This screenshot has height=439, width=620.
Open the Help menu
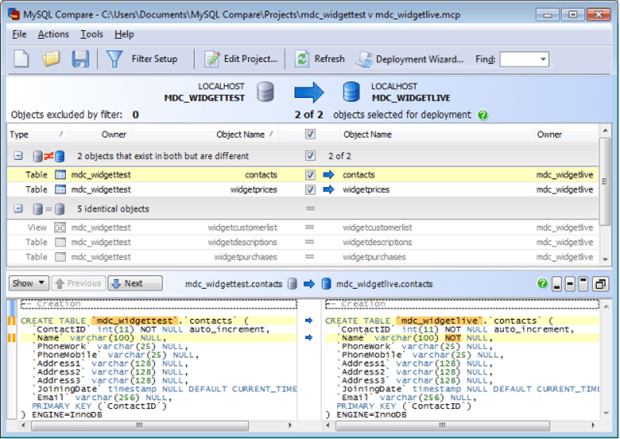pos(124,34)
